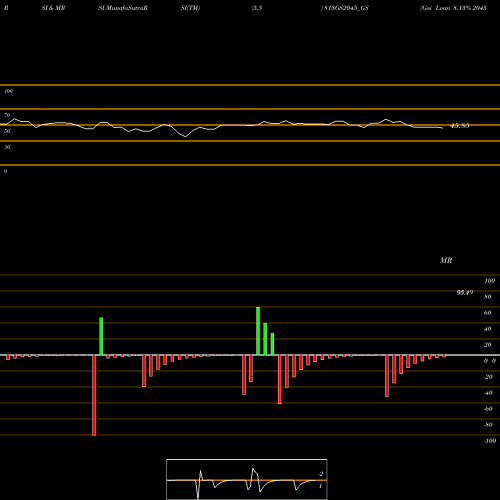Click the MR axis label '-80'
The height and width of the screenshot is (500, 500).
[488, 425]
